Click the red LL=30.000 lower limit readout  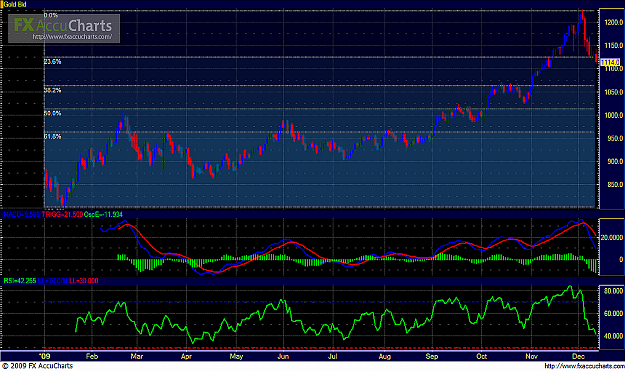pos(83,281)
